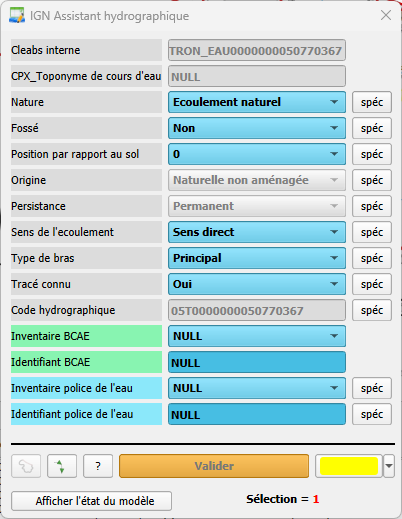The height and width of the screenshot is (519, 402).
Task: Click the Valider button
Action: (214, 466)
